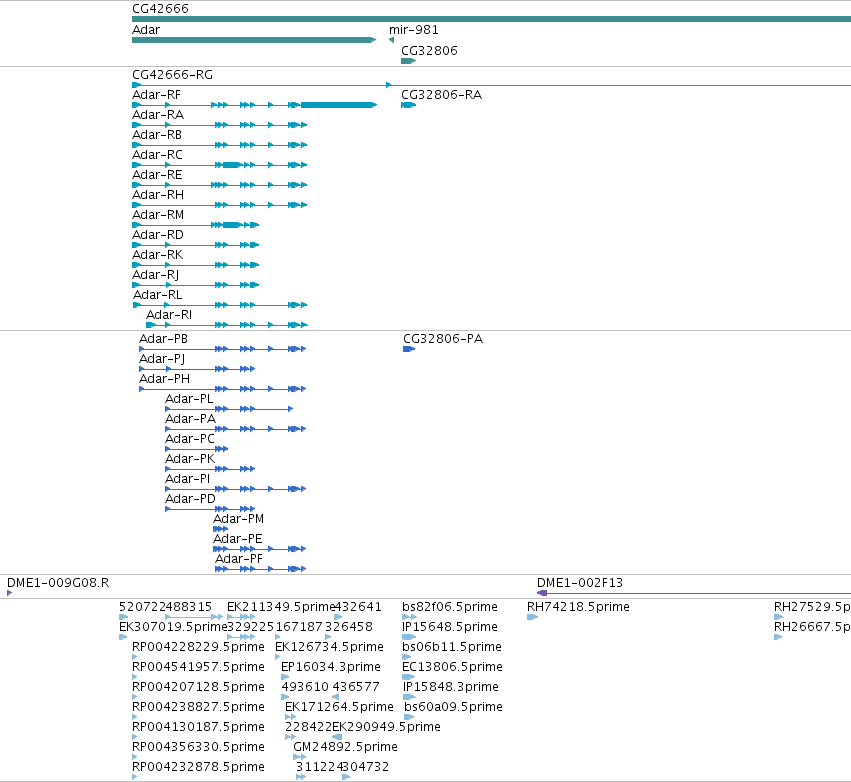Click the GM24892.5prime EST label
851x782 pixels.
coord(345,747)
